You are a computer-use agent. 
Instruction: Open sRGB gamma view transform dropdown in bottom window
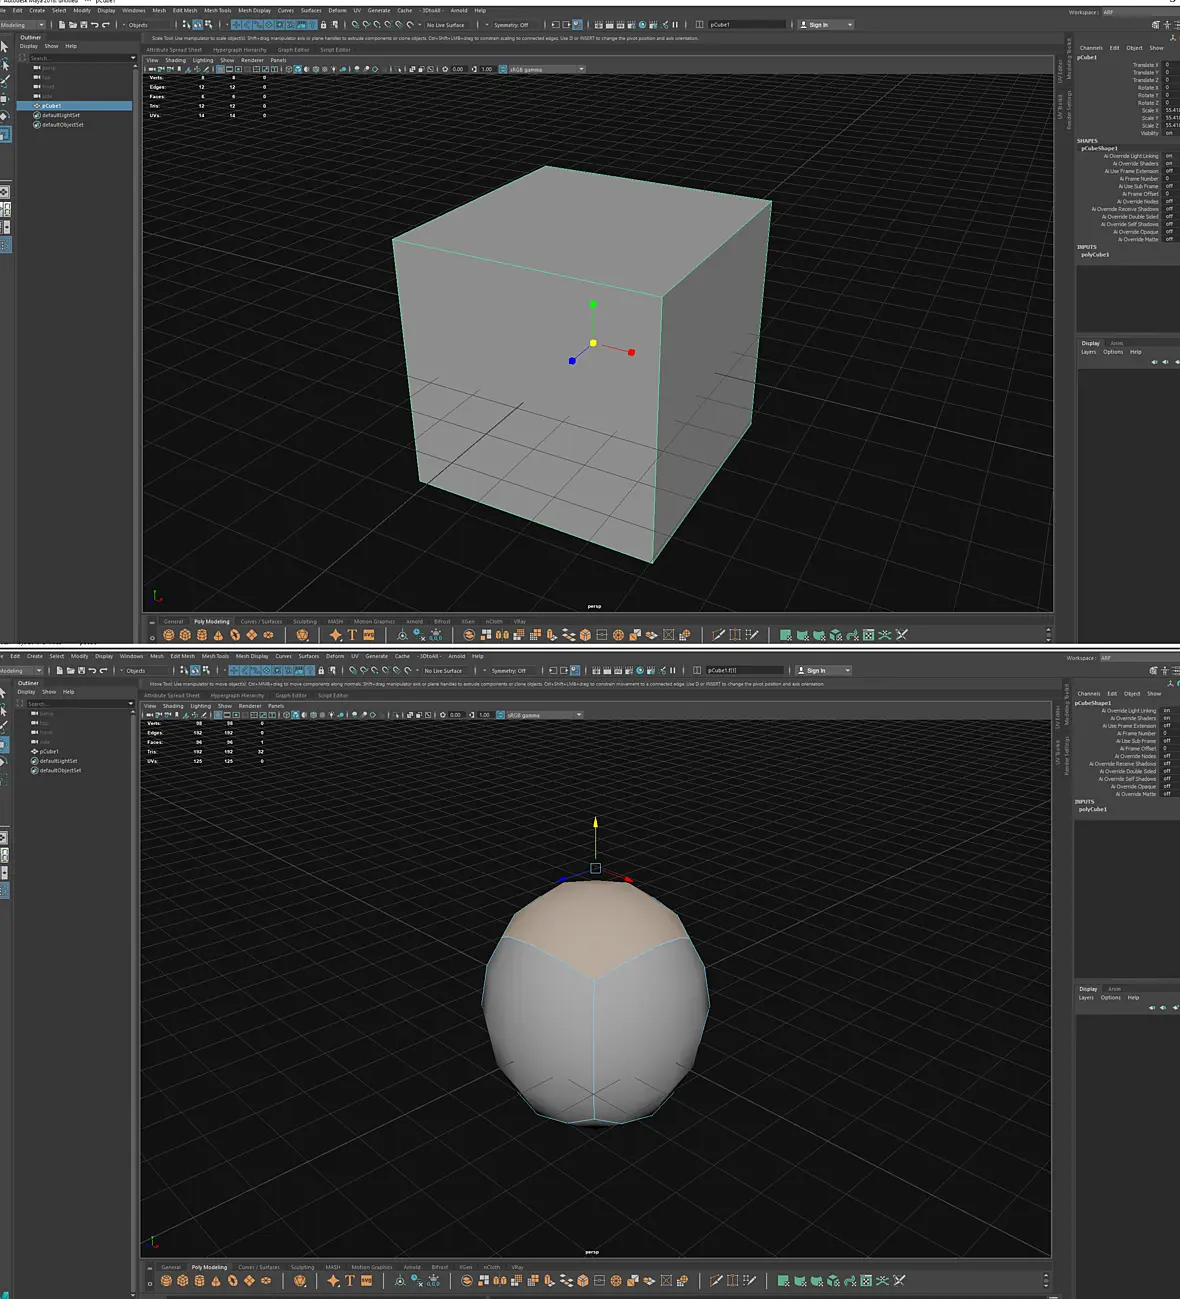[544, 715]
